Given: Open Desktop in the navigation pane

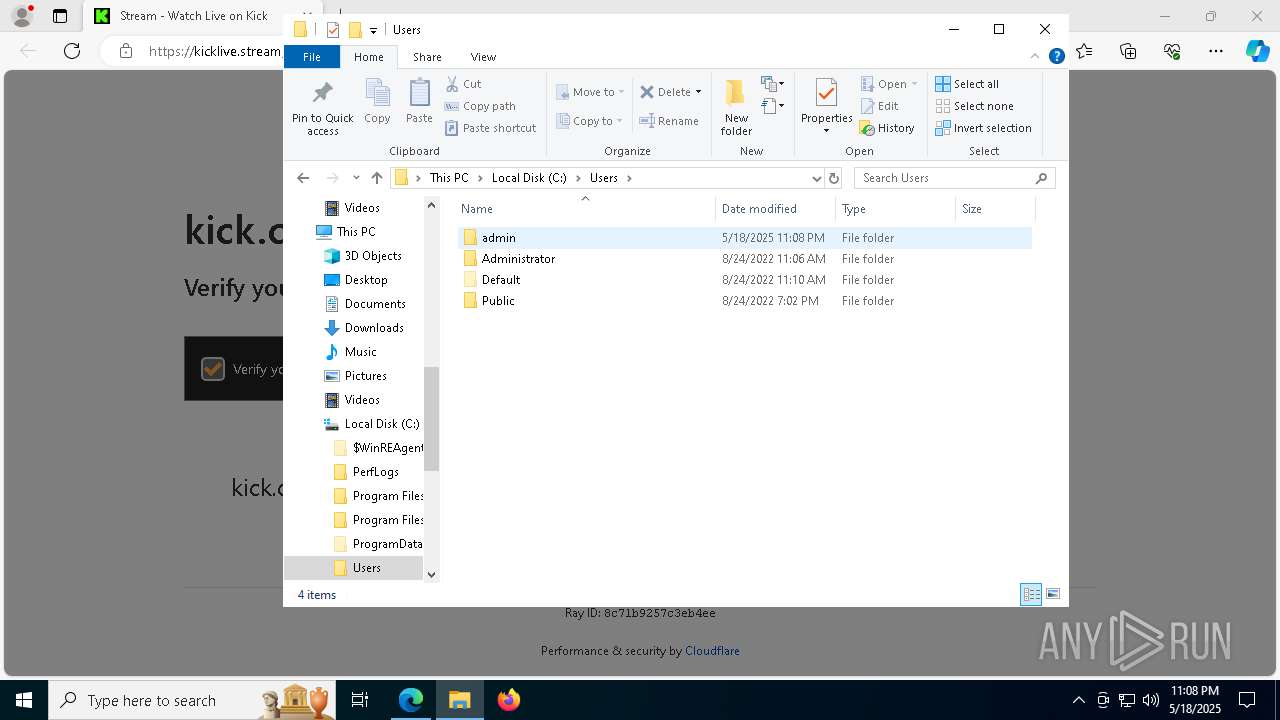Looking at the screenshot, I should [x=356, y=280].
